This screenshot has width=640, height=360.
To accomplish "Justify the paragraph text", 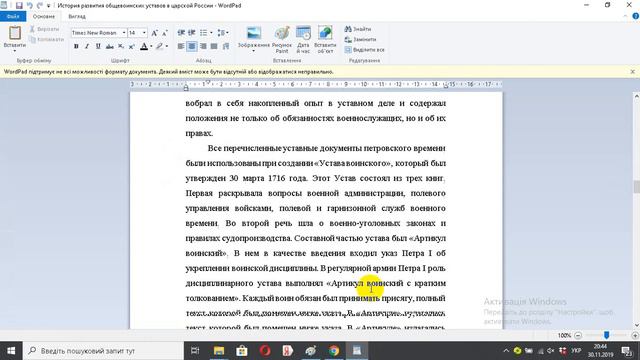I will pyautogui.click(x=213, y=47).
